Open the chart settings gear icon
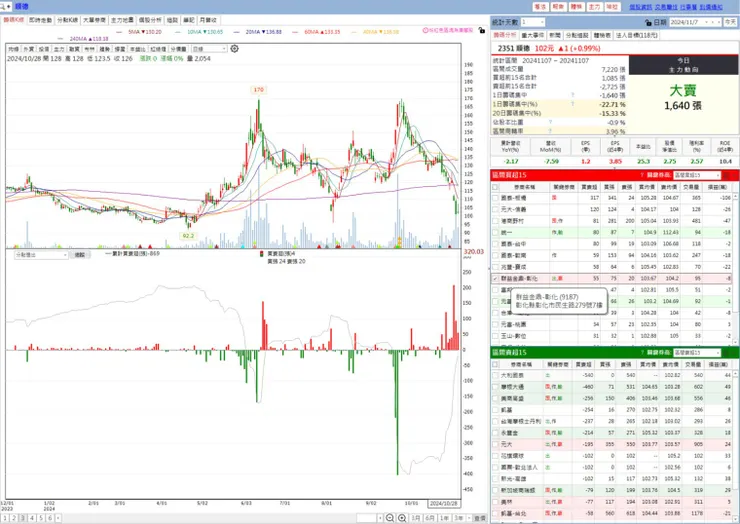 (235, 49)
